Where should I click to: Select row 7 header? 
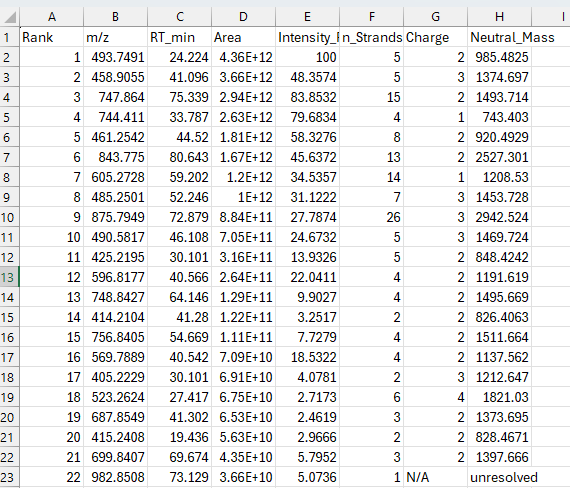pyautogui.click(x=9, y=157)
